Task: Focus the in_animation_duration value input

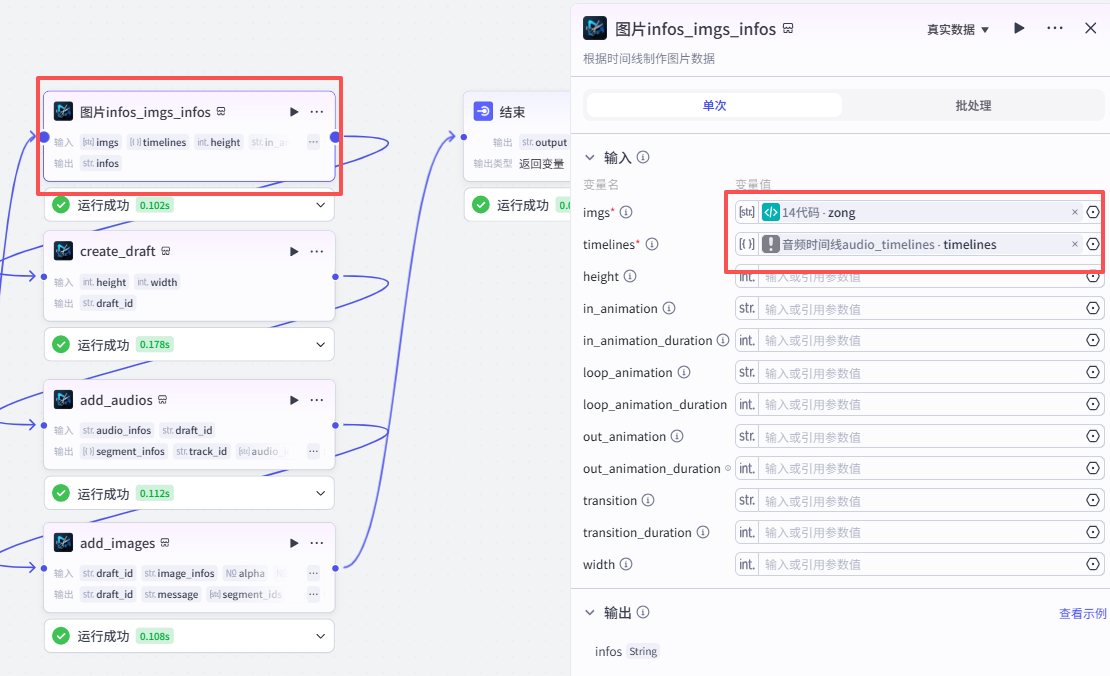Action: click(921, 340)
